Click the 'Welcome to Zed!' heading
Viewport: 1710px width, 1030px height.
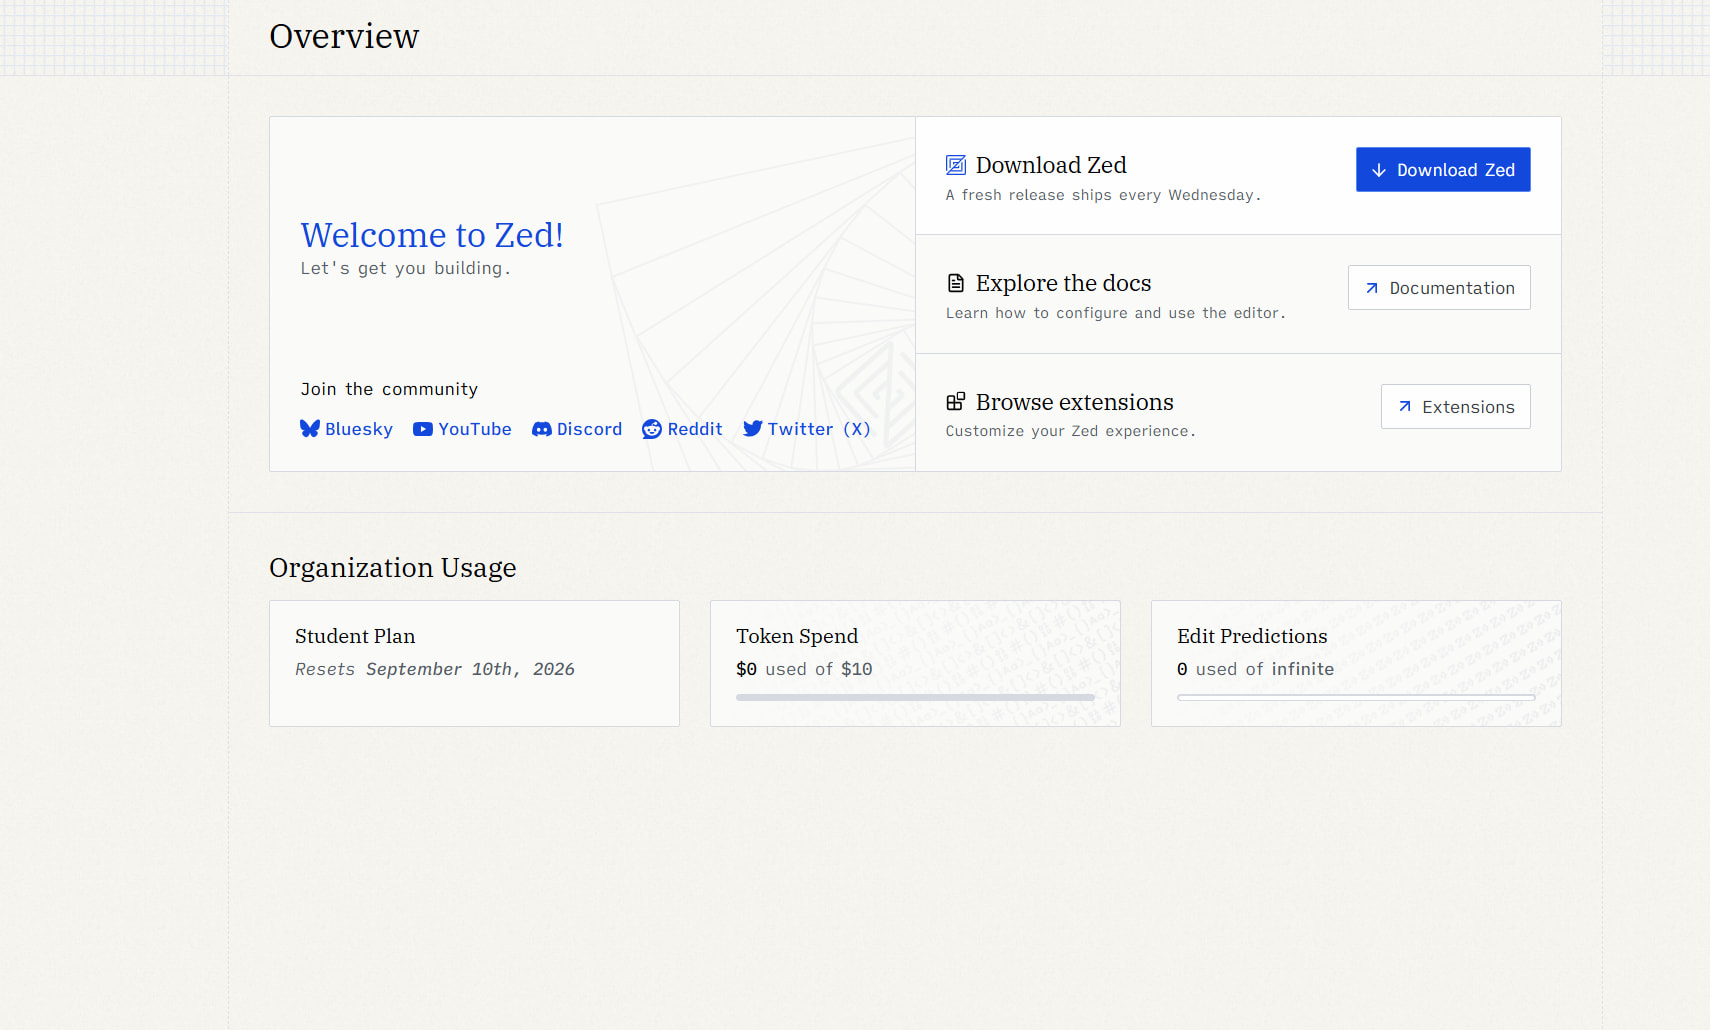[432, 235]
